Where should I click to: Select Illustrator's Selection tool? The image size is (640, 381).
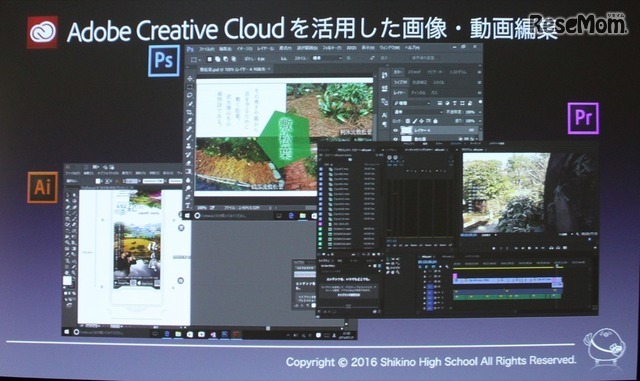click(x=68, y=195)
